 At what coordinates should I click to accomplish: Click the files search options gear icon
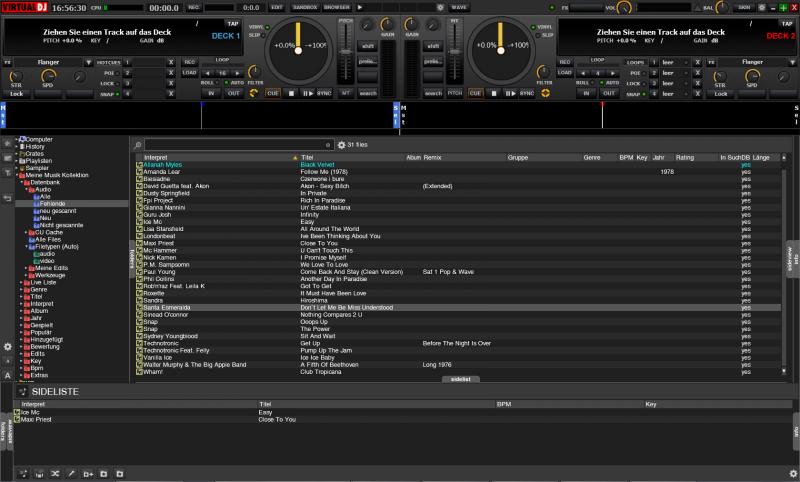coord(340,145)
